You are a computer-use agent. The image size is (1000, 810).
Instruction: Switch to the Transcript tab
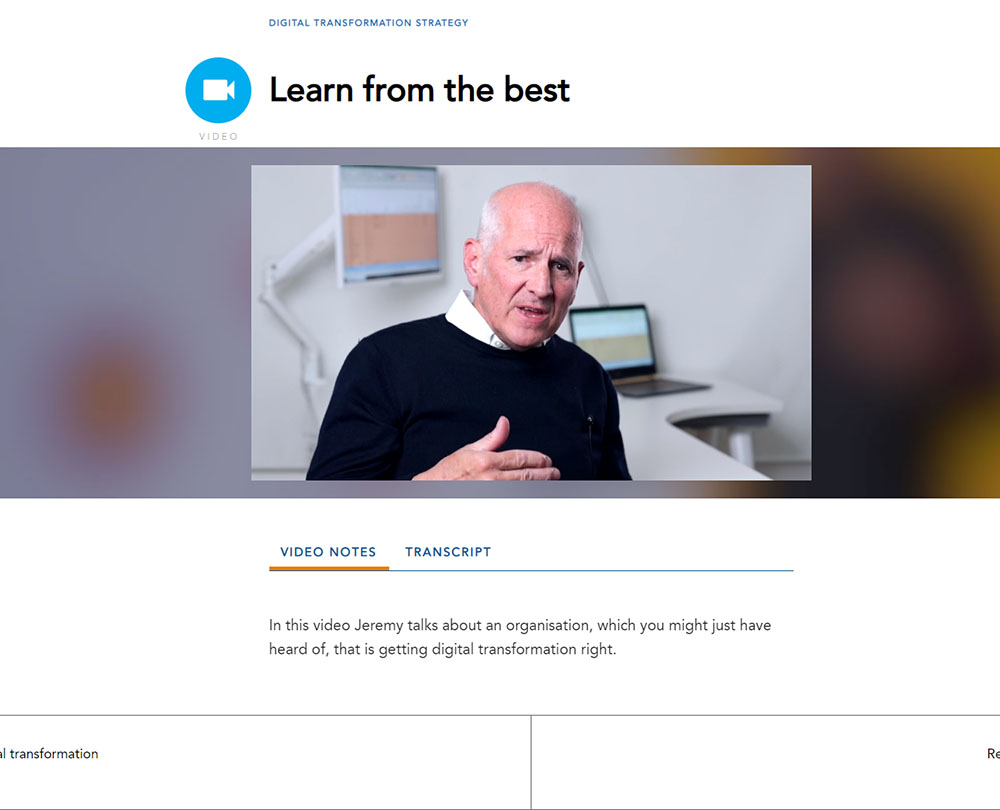coord(448,552)
